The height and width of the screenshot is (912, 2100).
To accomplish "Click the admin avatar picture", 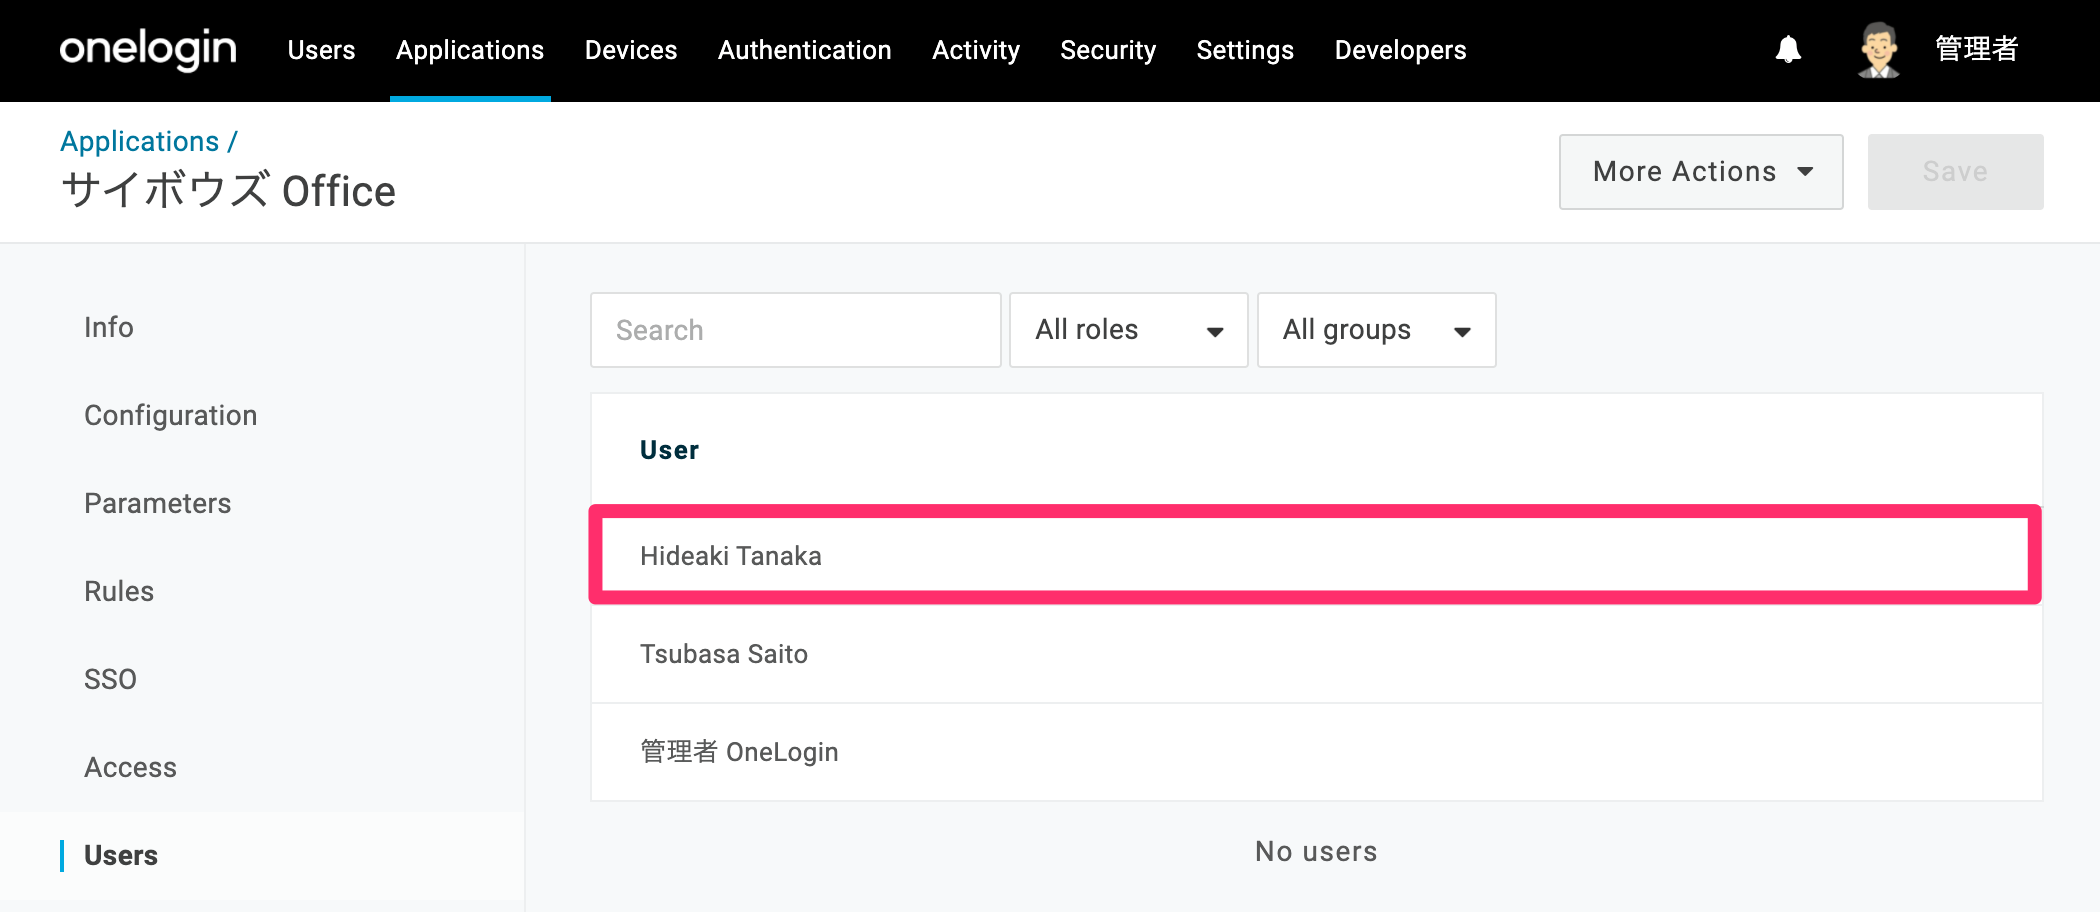I will (x=1879, y=49).
